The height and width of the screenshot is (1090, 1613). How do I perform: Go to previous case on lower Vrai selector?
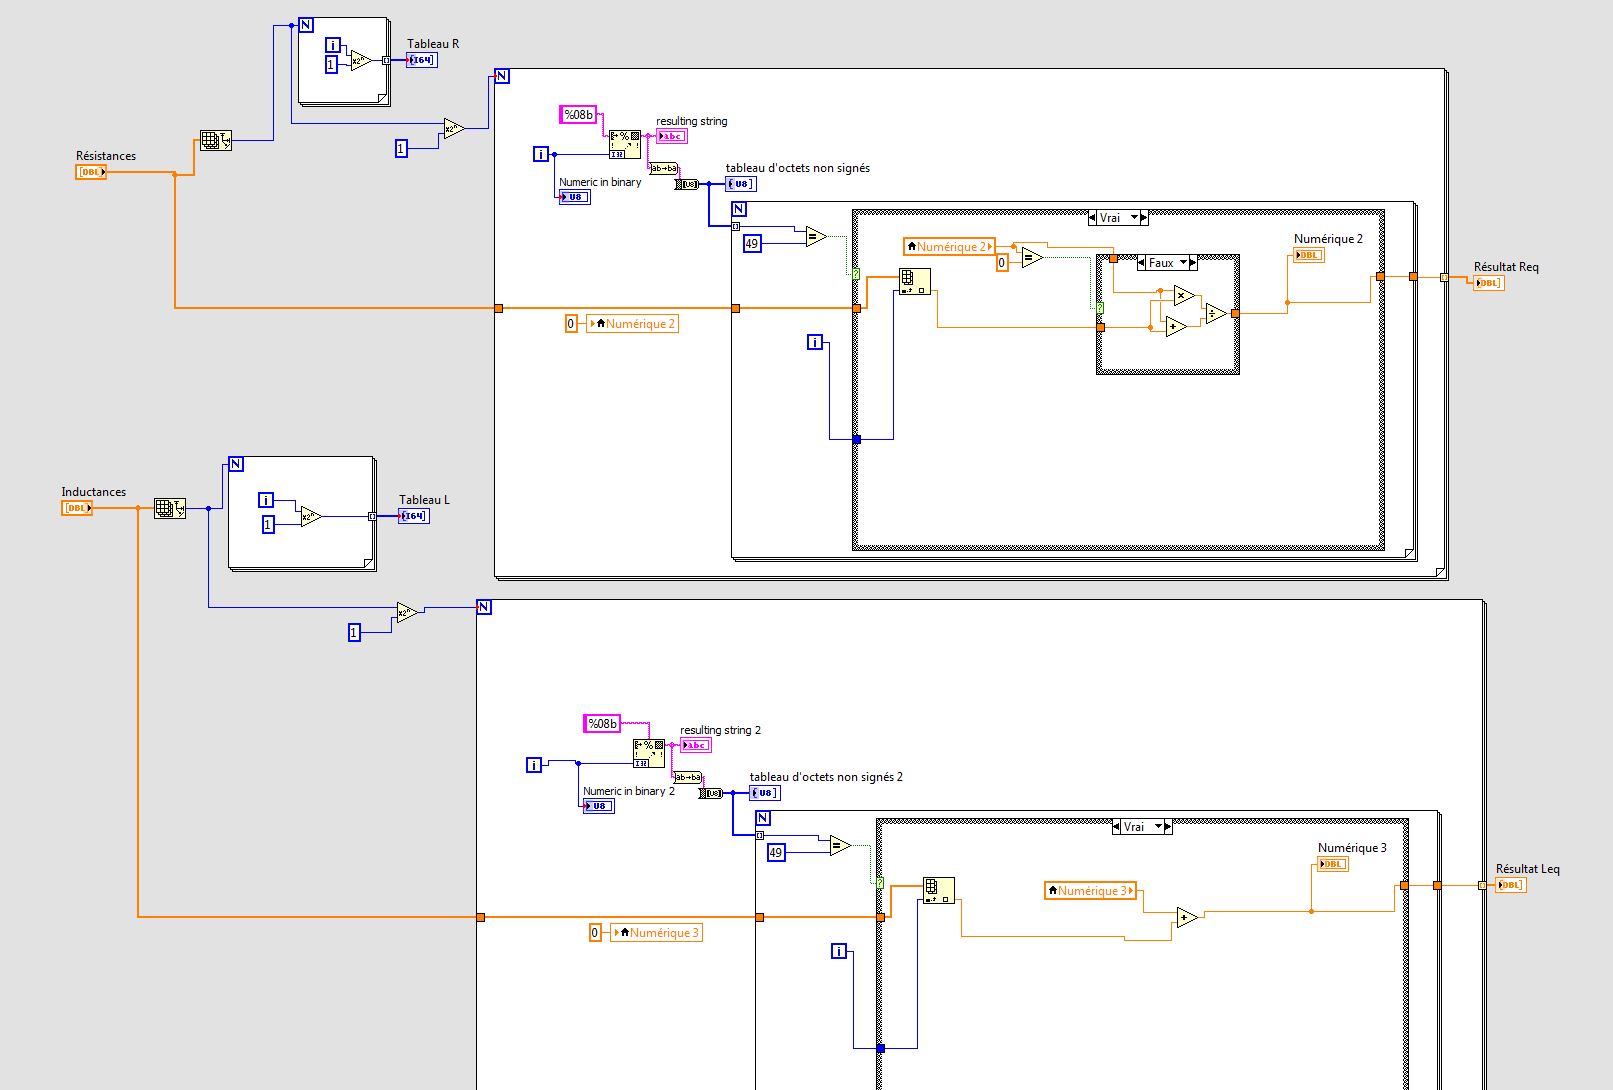pos(1118,827)
